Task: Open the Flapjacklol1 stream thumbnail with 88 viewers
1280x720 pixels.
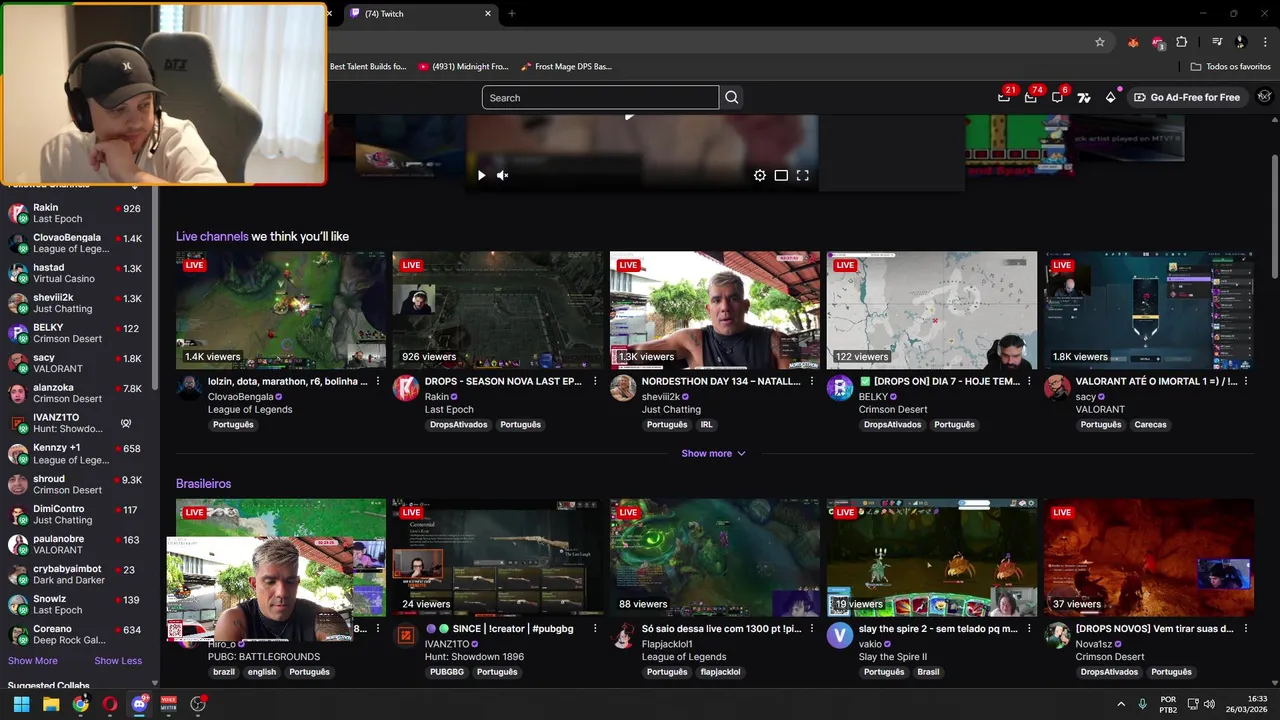Action: (715, 557)
